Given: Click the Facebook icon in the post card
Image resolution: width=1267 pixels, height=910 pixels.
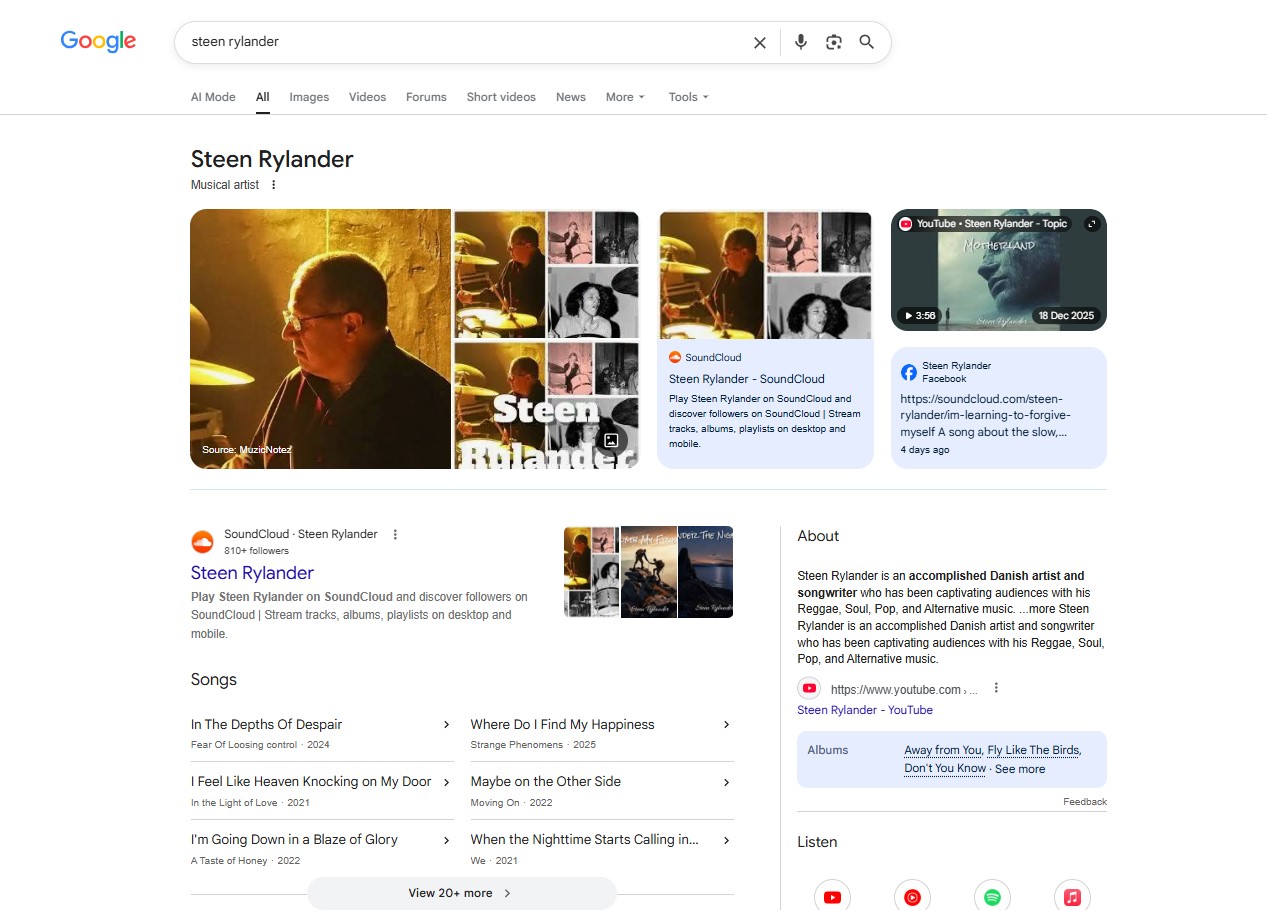Looking at the screenshot, I should 909,372.
